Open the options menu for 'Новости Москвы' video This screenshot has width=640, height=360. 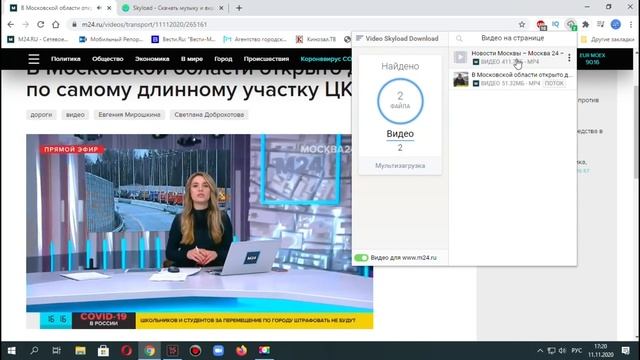coord(569,58)
